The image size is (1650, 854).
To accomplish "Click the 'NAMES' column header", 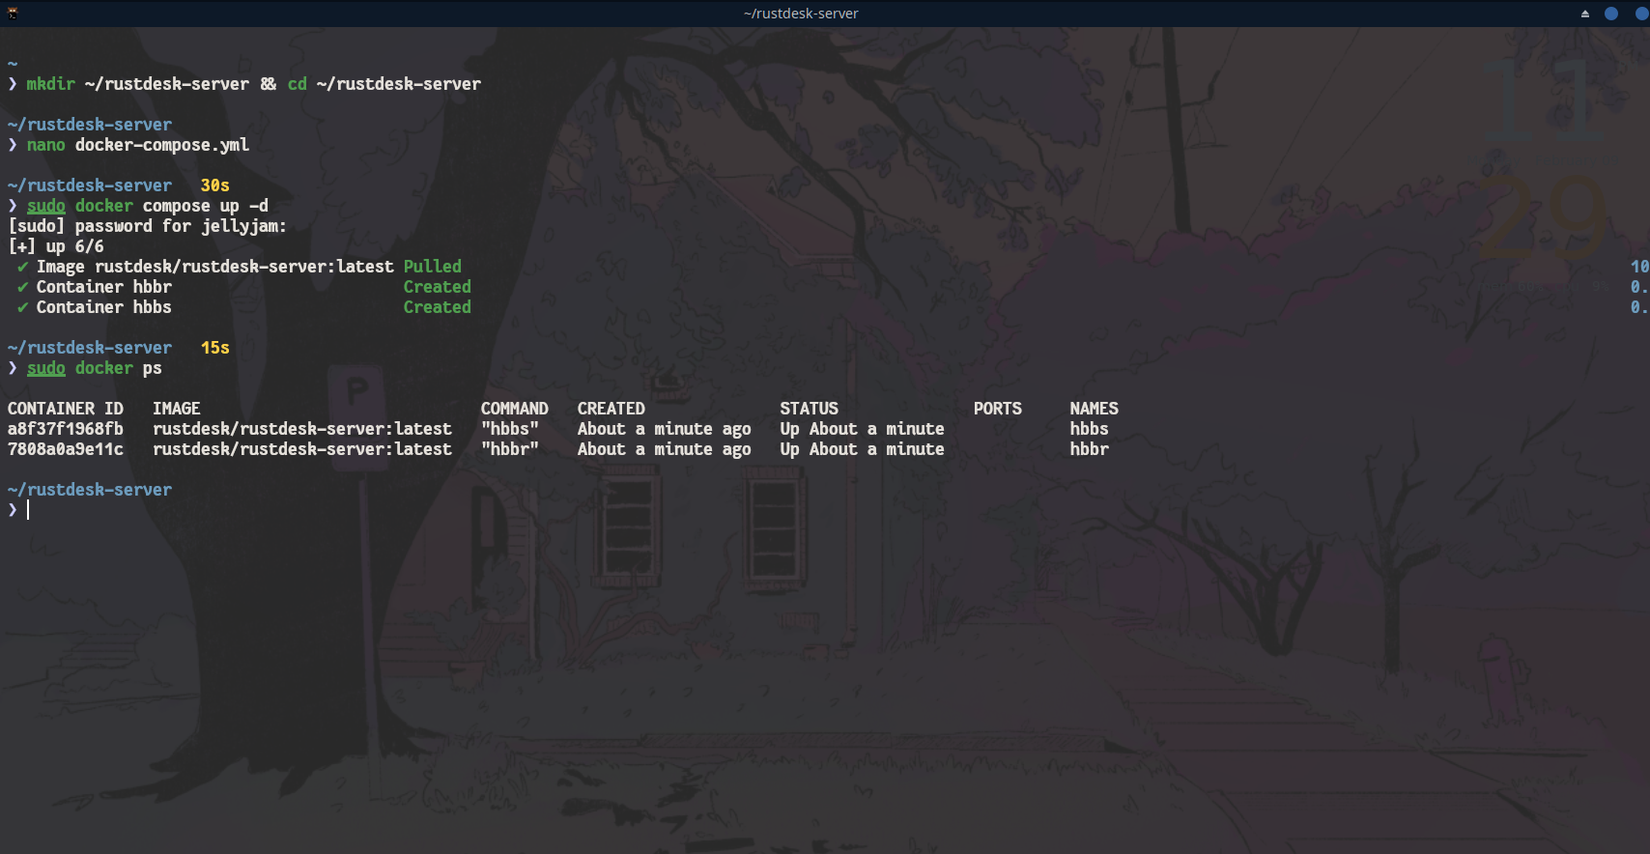I will (x=1094, y=409).
